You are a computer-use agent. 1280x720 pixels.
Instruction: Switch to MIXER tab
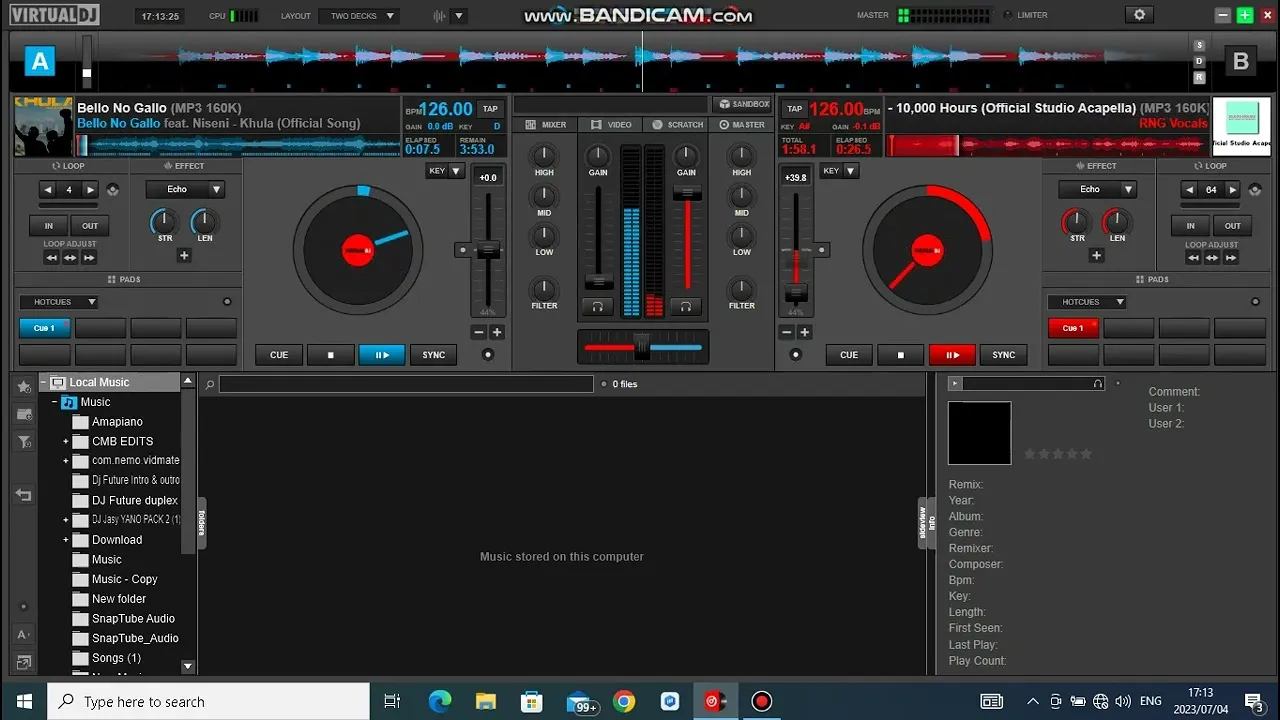545,125
